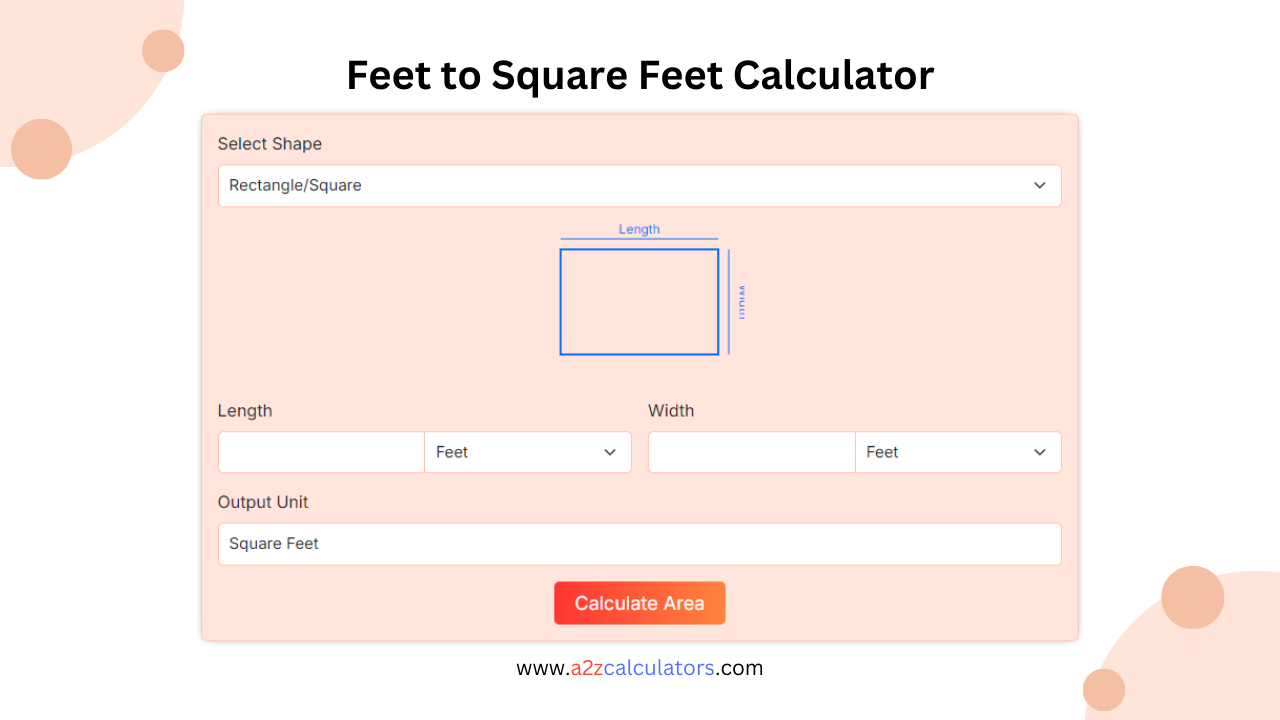Viewport: 1280px width, 720px height.
Task: Open the a2zcalculators.com website link
Action: click(x=639, y=668)
